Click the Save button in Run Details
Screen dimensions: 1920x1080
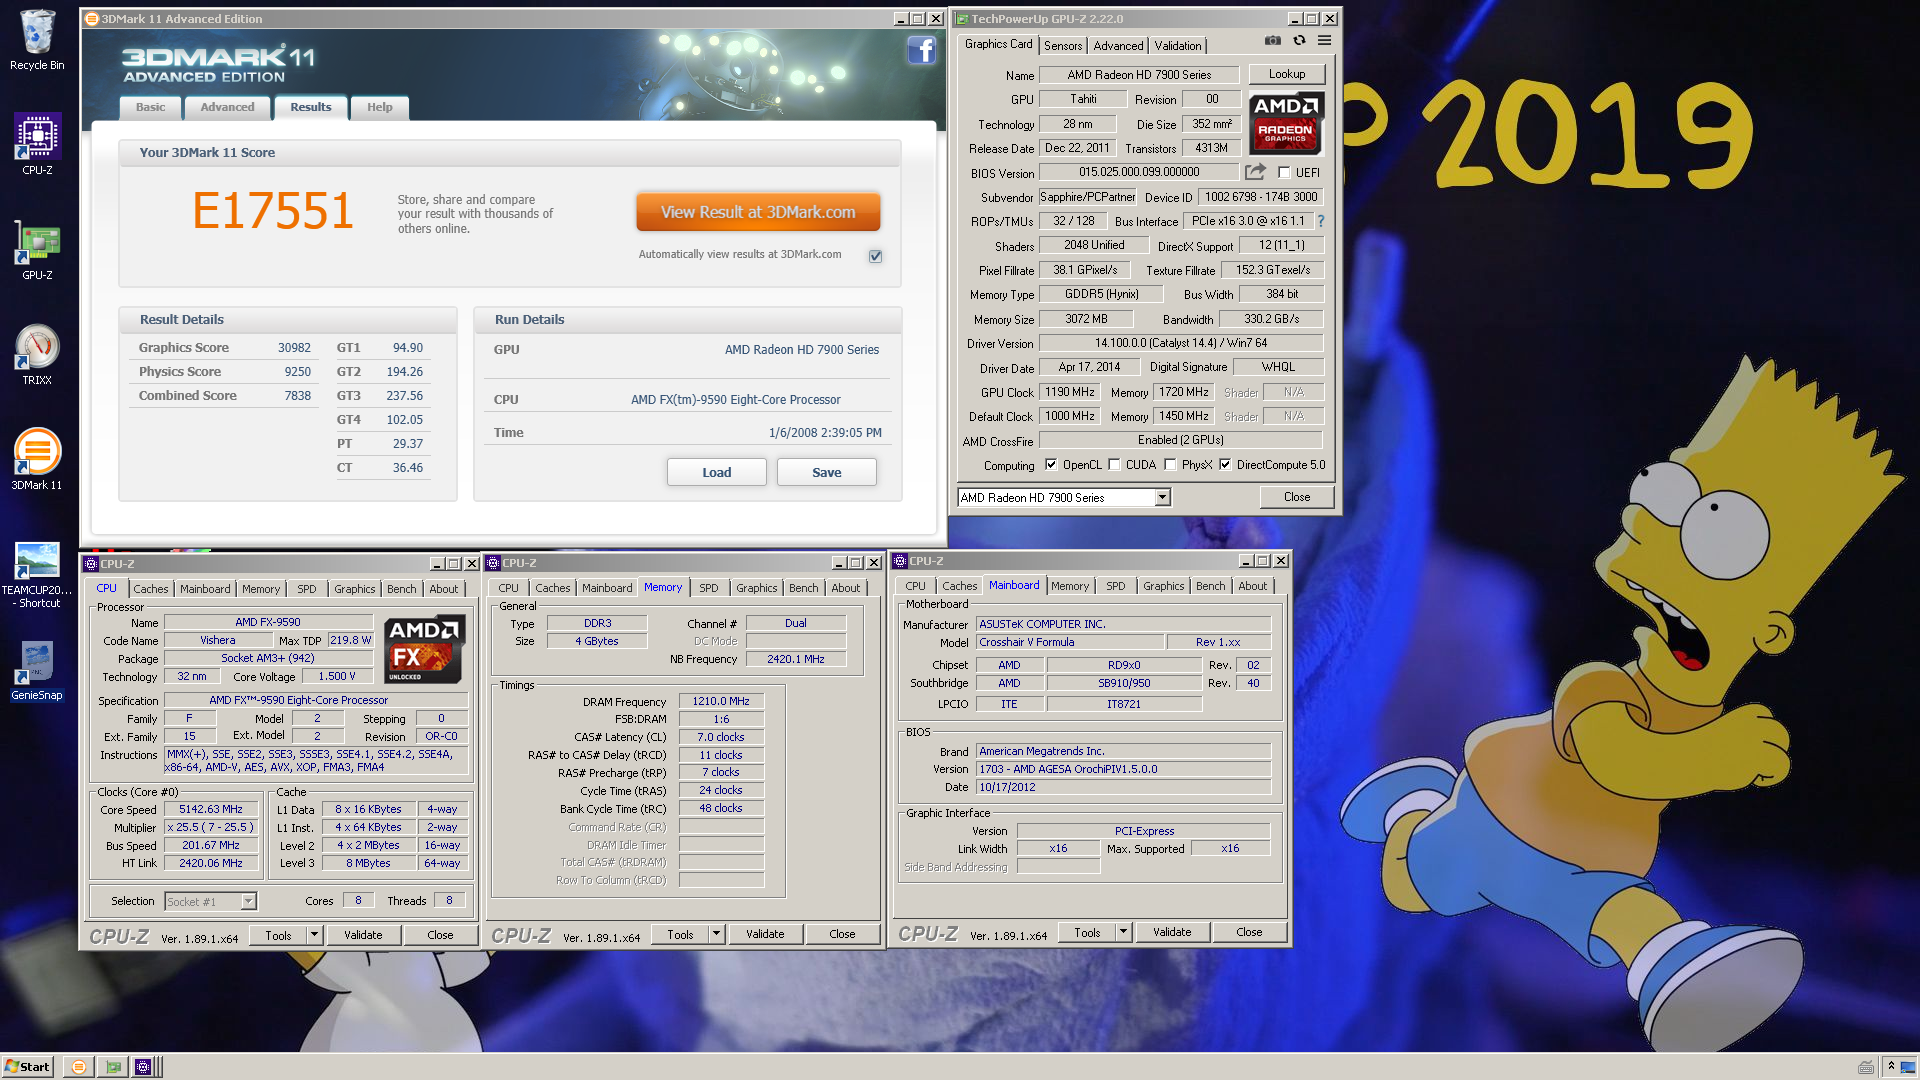click(x=827, y=472)
